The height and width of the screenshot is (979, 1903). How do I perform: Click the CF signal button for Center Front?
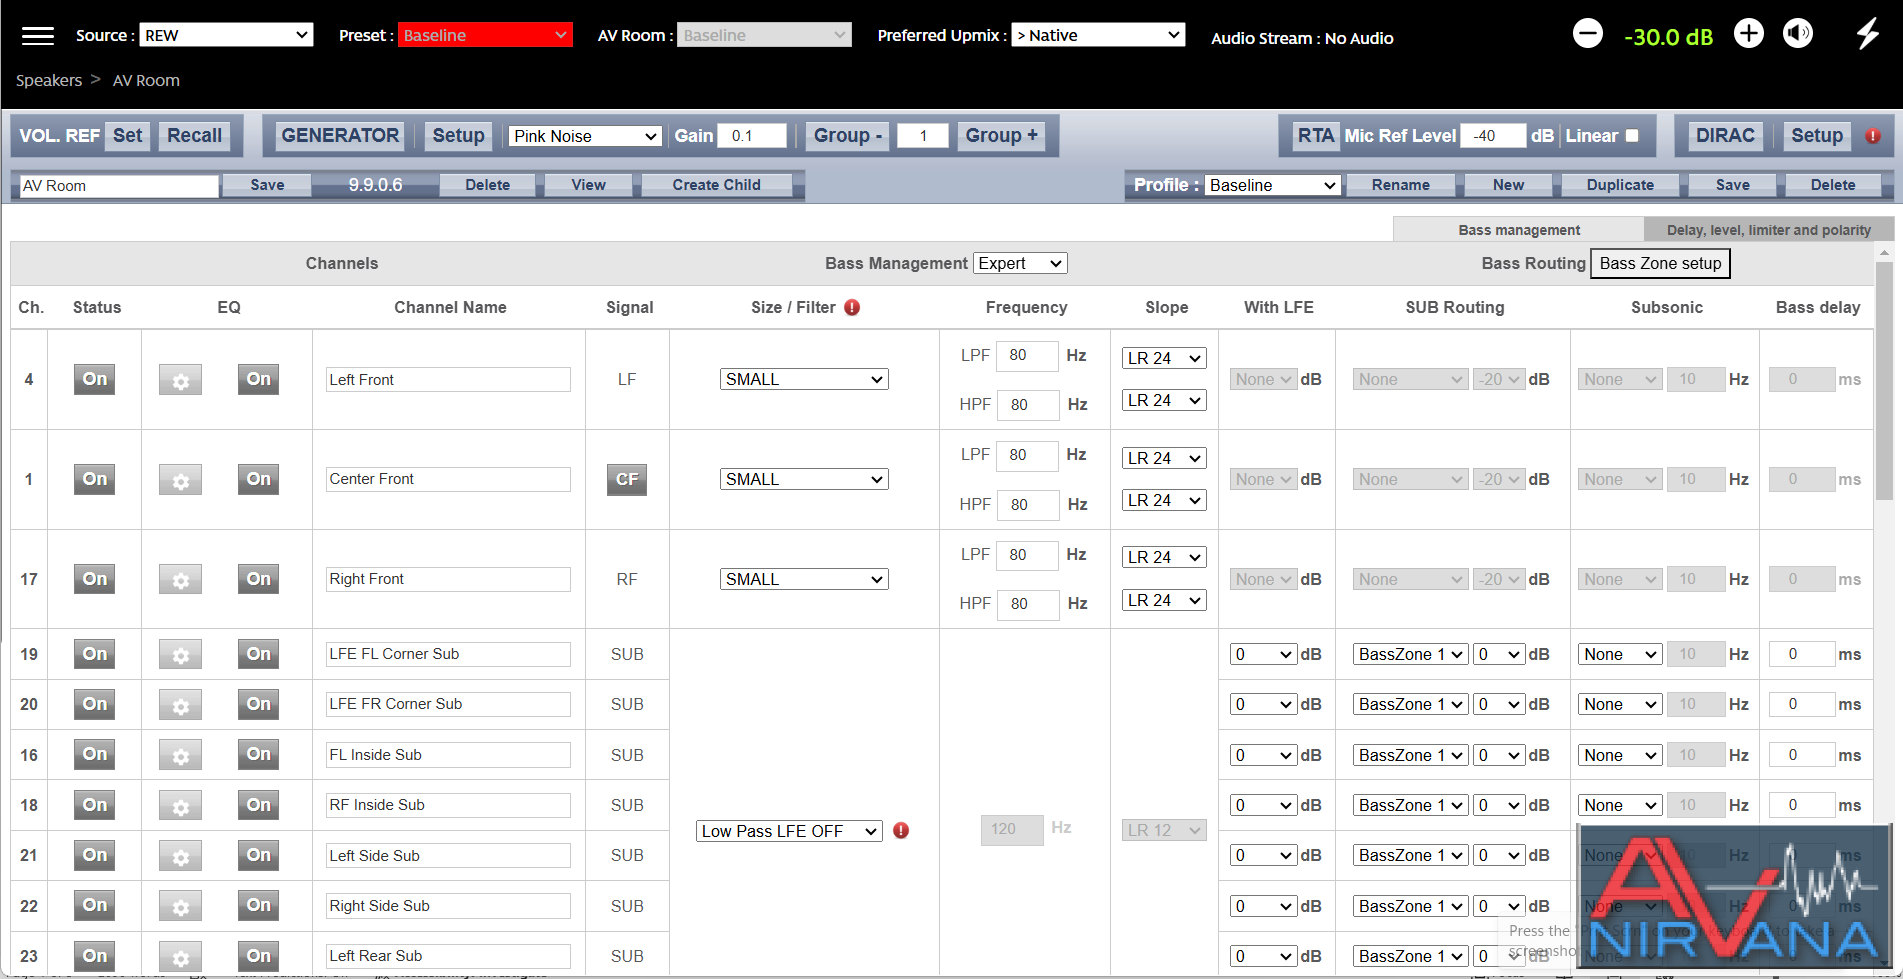[x=627, y=479]
